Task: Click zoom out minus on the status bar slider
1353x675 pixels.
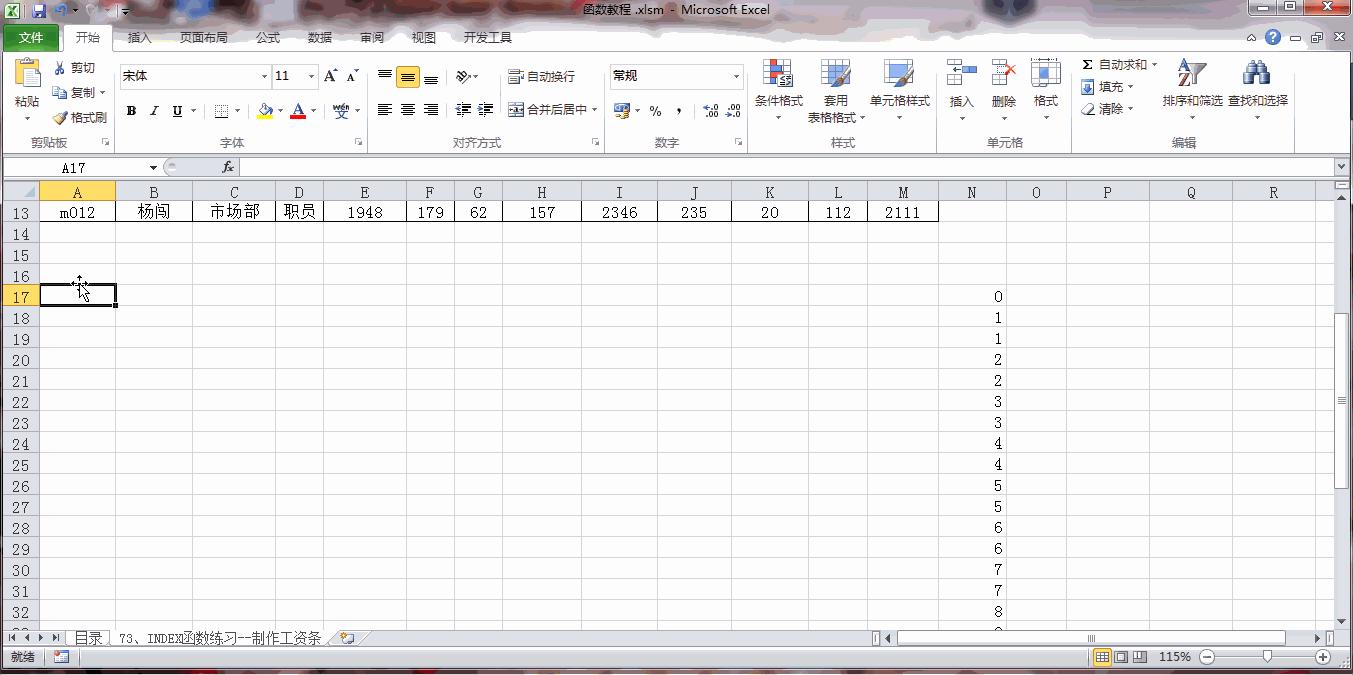Action: pyautogui.click(x=1206, y=657)
